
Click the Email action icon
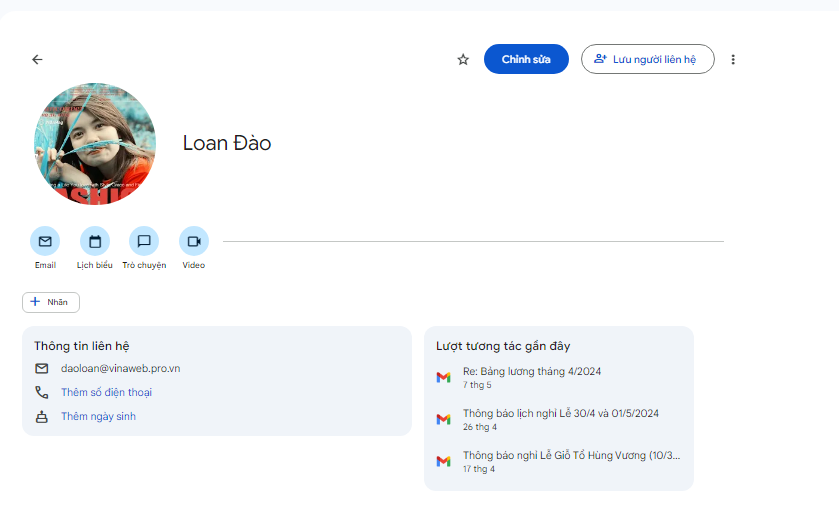pyautogui.click(x=45, y=241)
